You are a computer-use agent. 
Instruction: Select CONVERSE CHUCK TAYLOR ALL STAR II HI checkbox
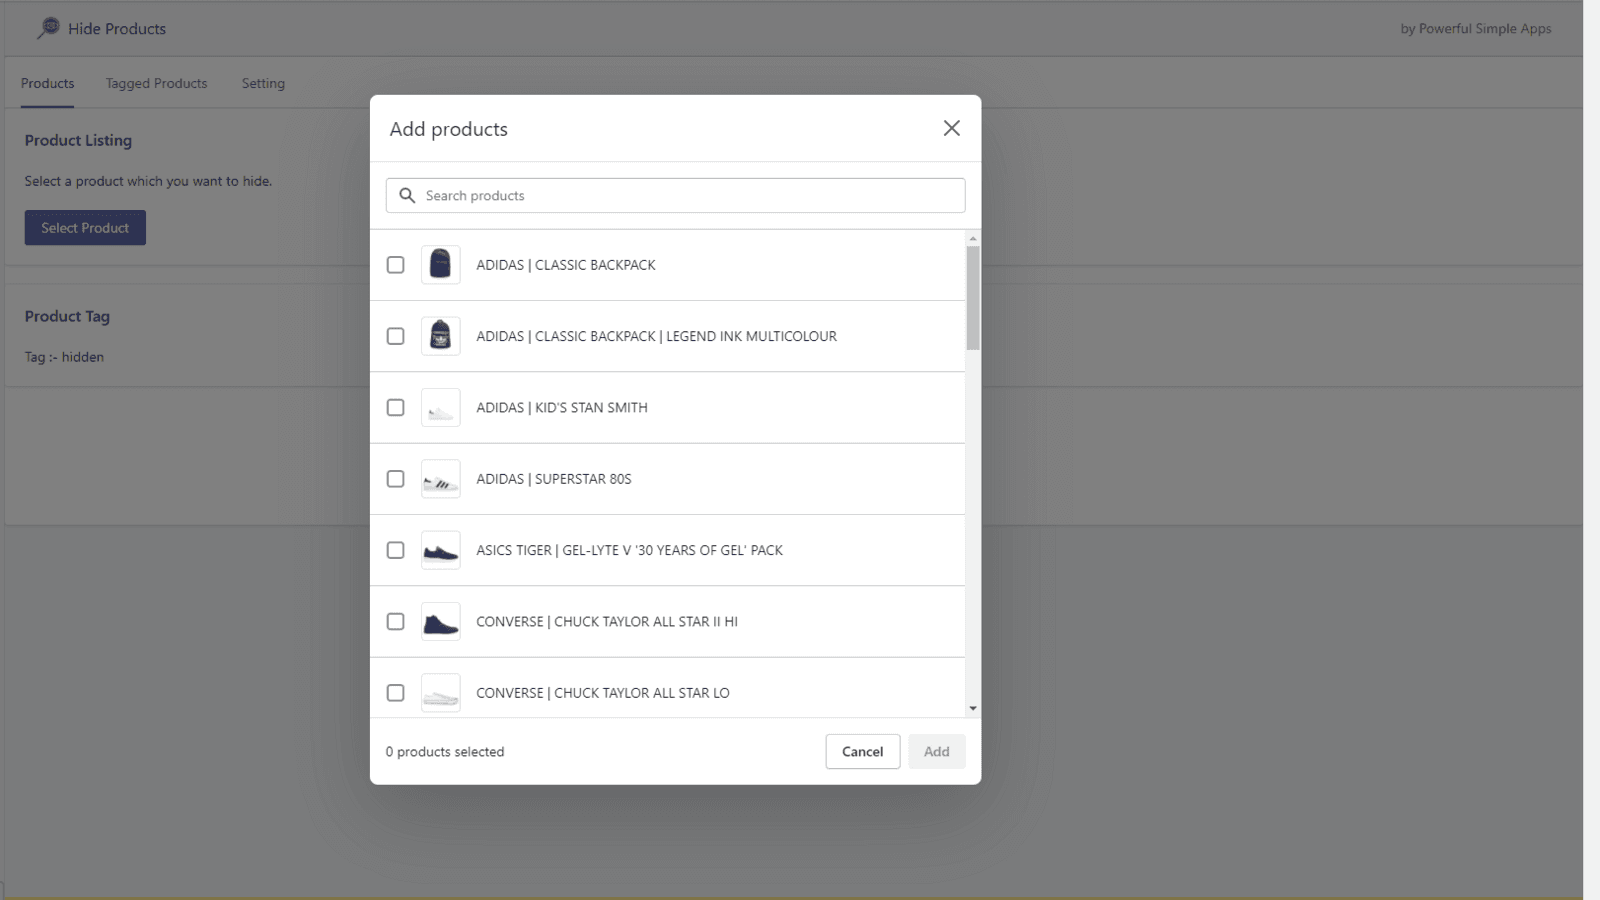tap(395, 621)
